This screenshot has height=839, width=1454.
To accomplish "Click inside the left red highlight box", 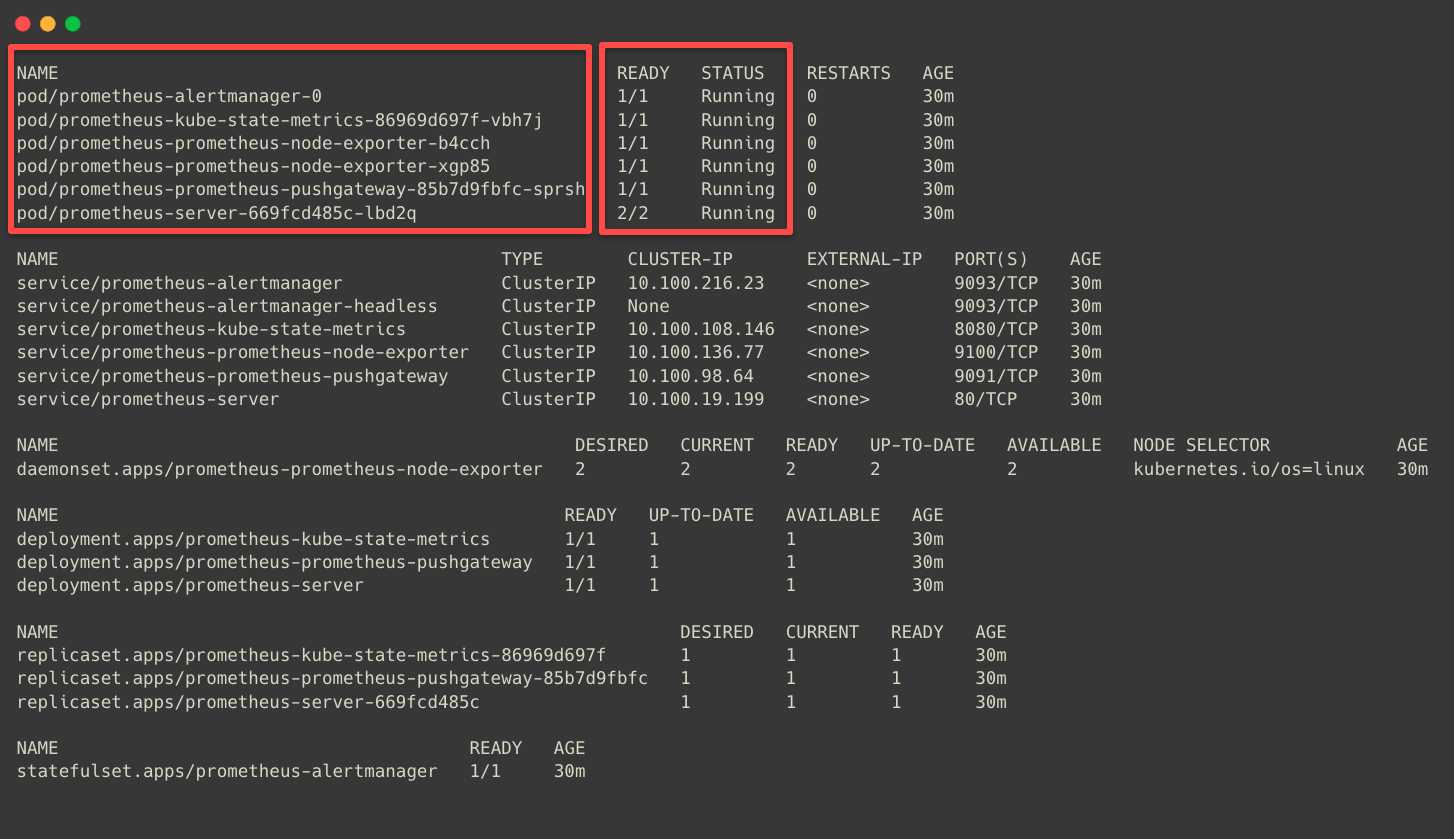I will [300, 140].
